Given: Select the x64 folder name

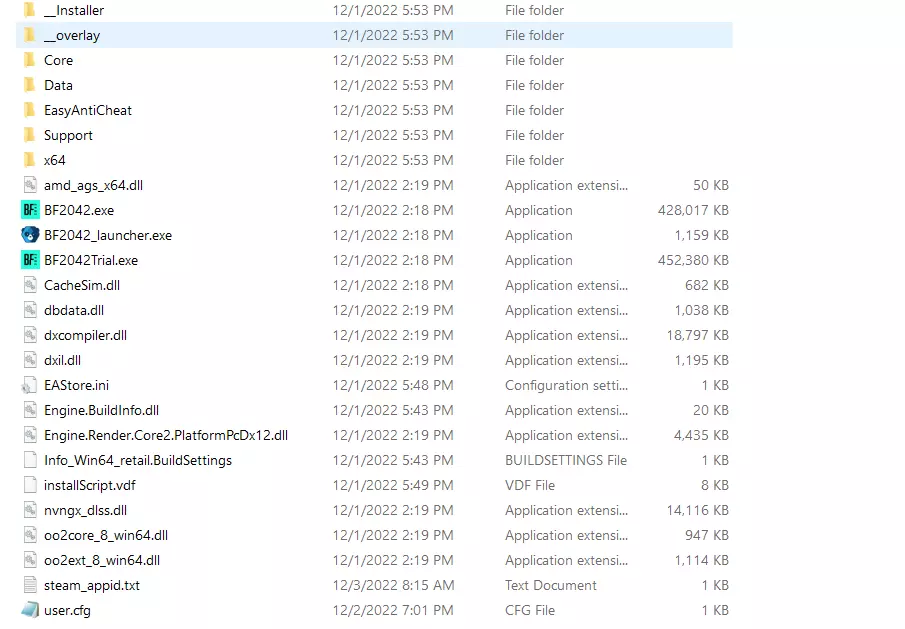Looking at the screenshot, I should pos(55,160).
